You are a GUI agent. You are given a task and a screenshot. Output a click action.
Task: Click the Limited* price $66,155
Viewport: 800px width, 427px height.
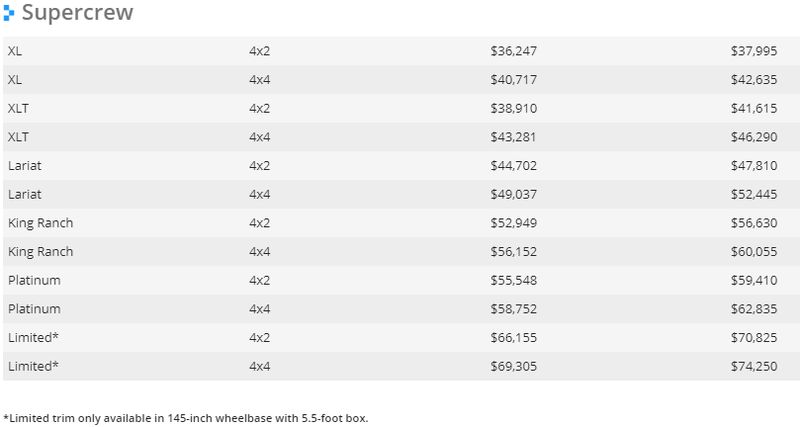pos(513,337)
